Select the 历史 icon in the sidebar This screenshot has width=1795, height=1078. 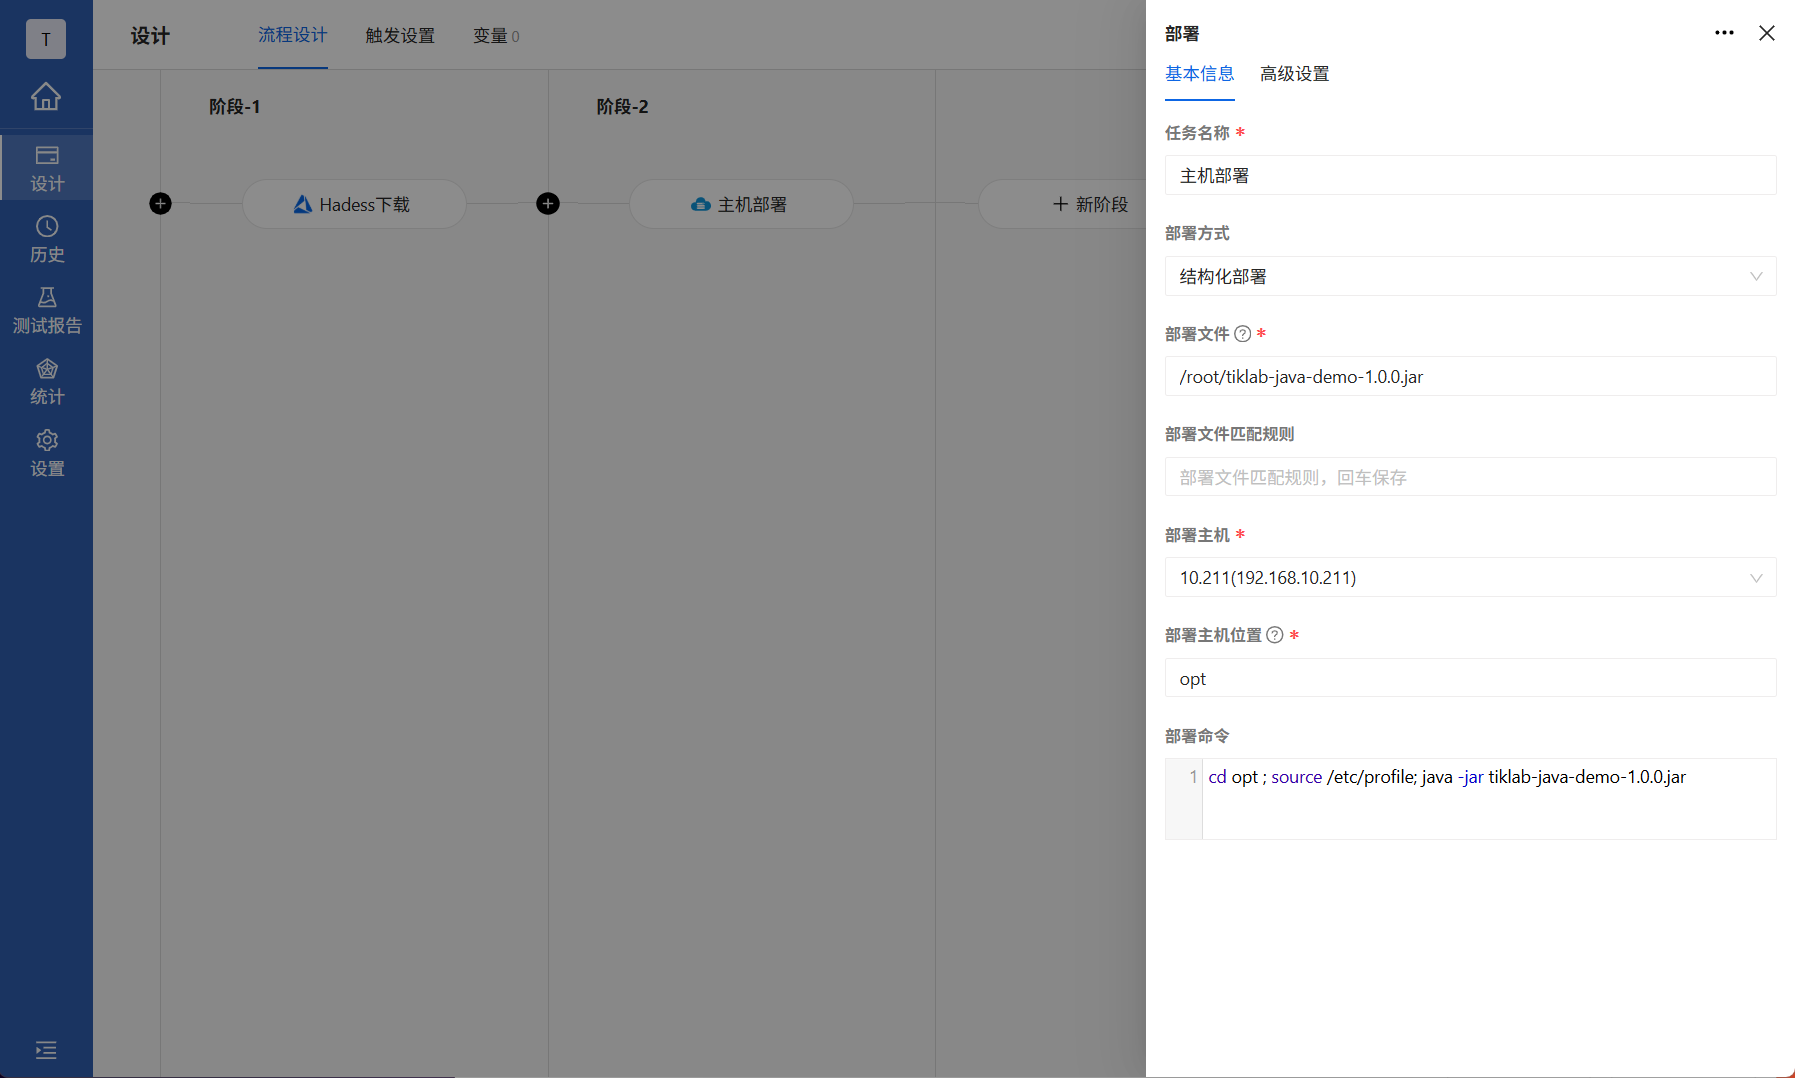point(46,238)
